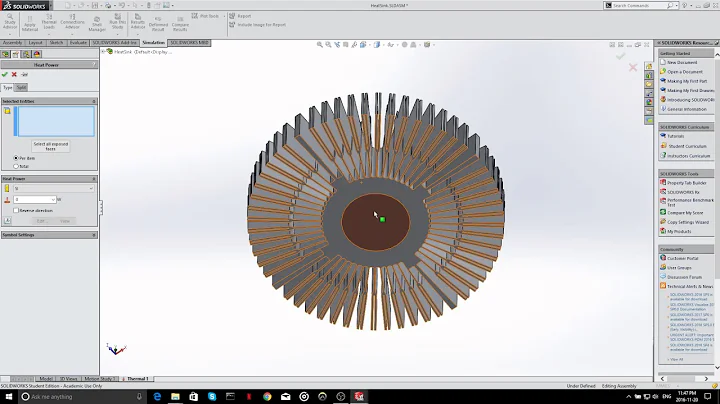Open the Study Advisor dropdown arrow
720x404 pixels.
coord(10,34)
